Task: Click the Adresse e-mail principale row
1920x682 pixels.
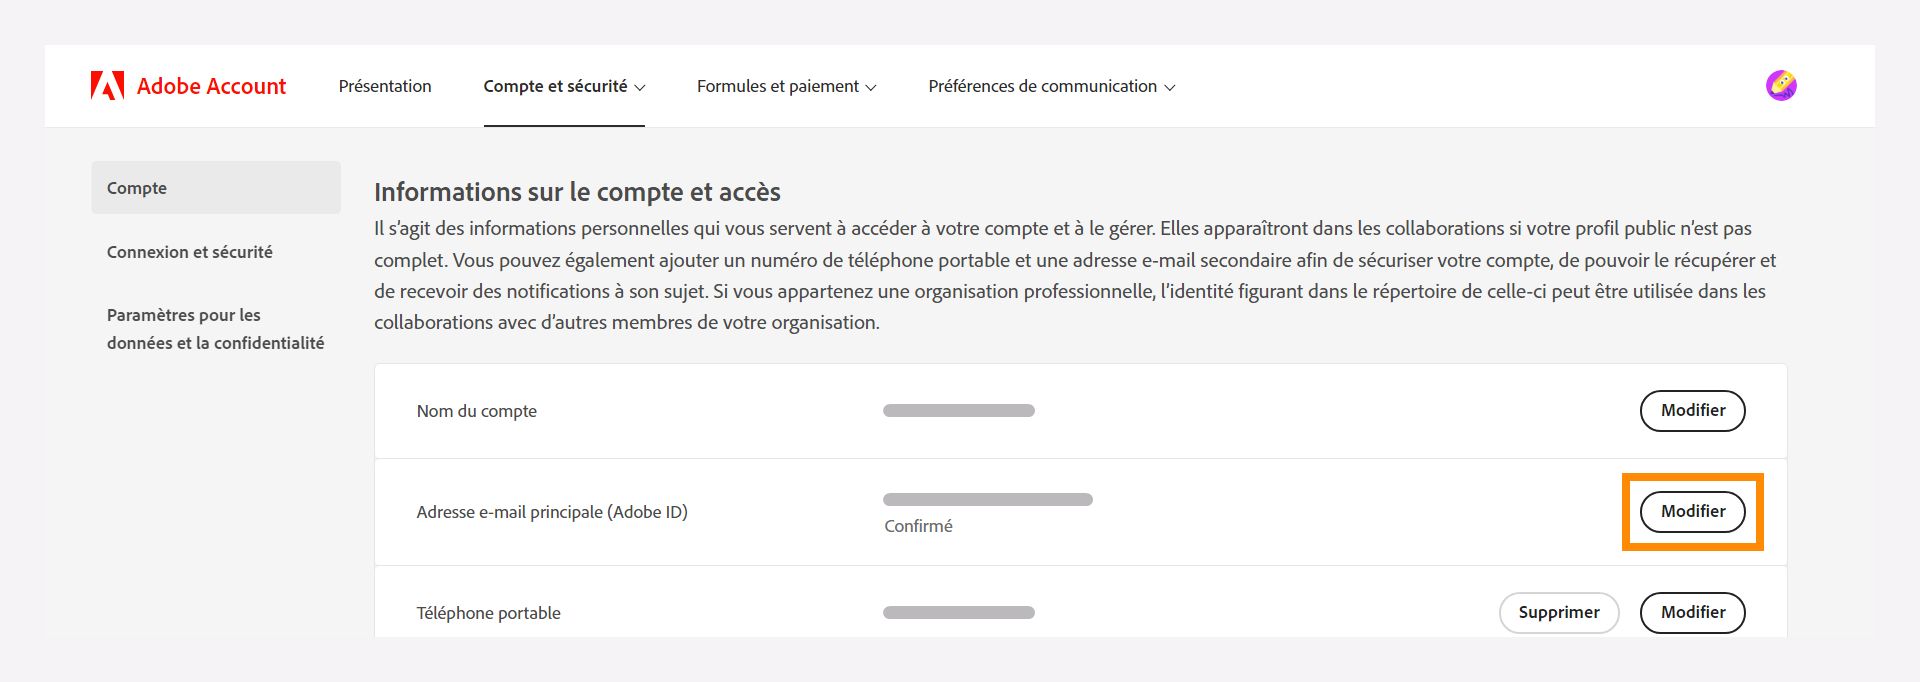Action: click(x=553, y=511)
